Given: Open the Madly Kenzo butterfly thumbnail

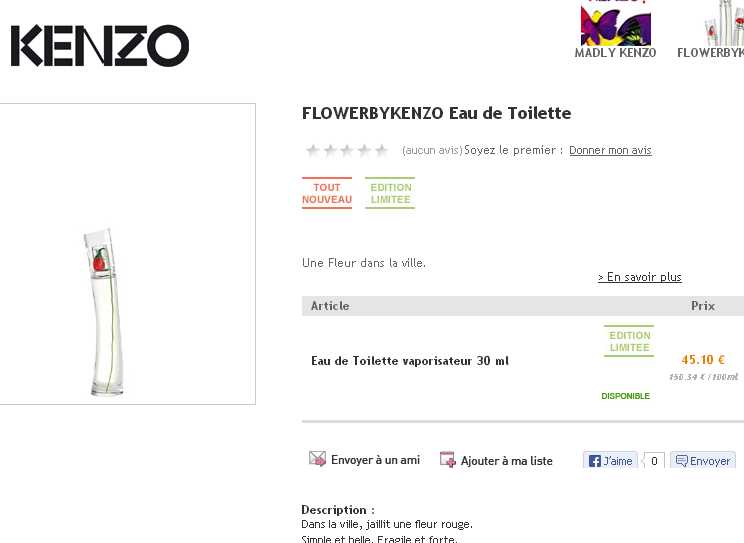Looking at the screenshot, I should (x=615, y=23).
